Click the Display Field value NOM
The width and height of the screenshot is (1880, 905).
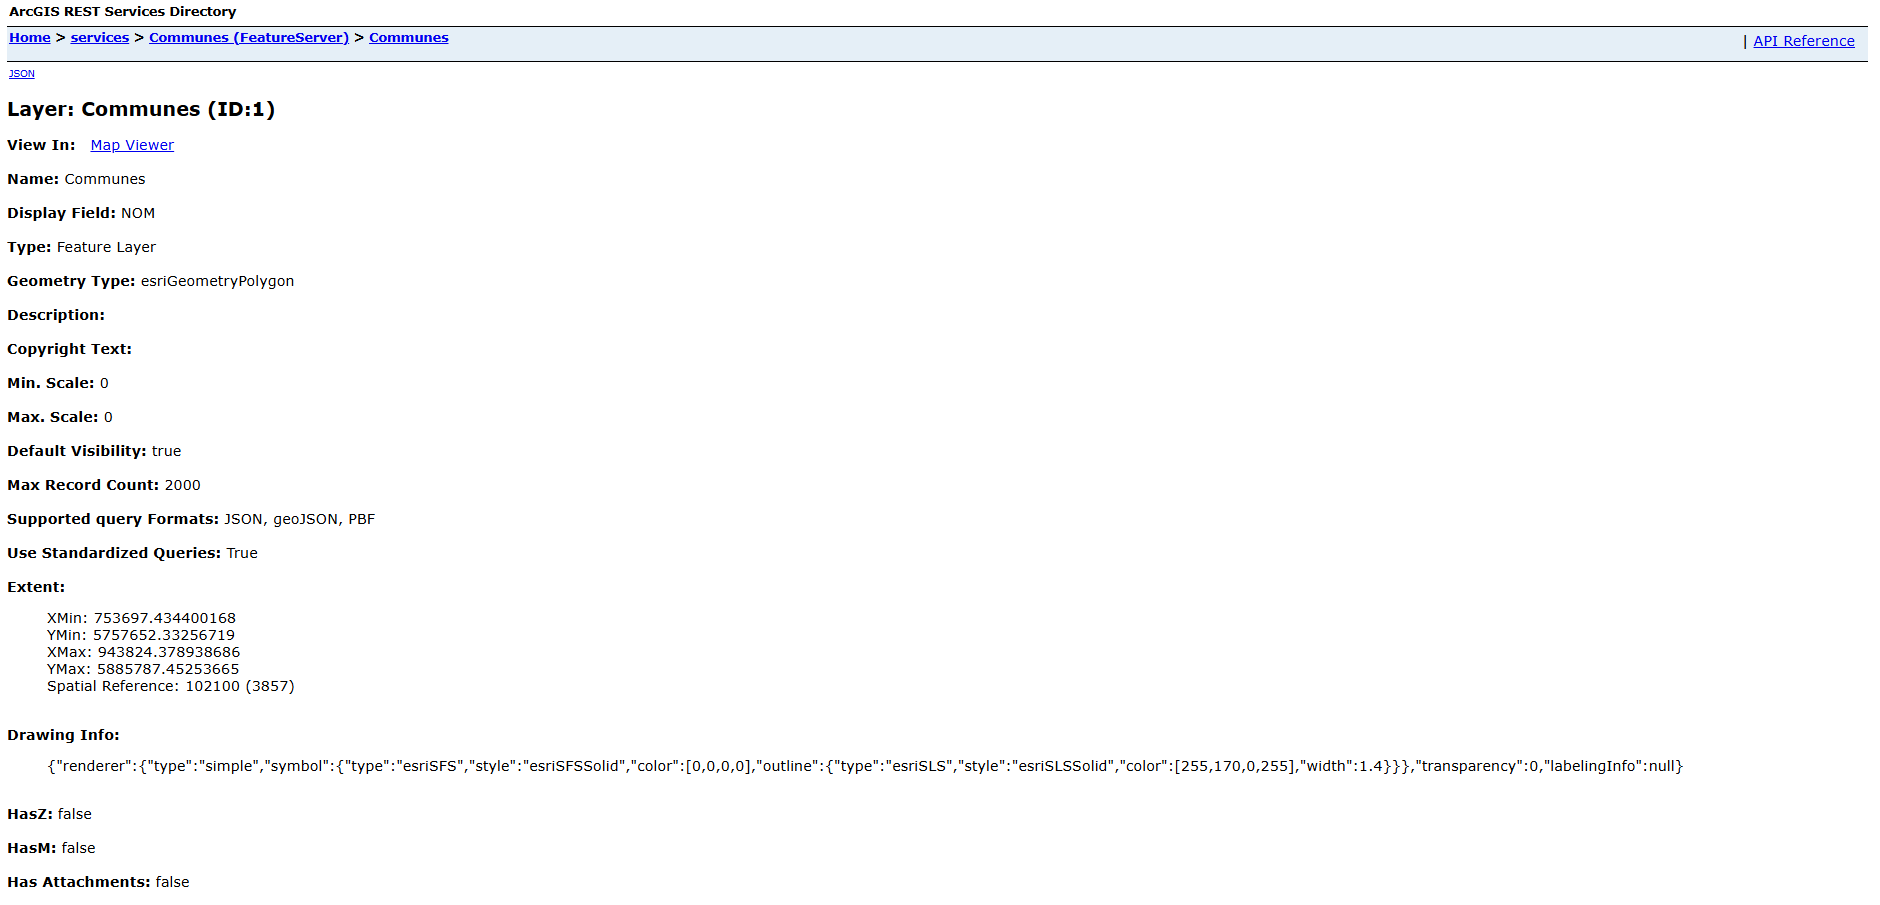[x=138, y=213]
